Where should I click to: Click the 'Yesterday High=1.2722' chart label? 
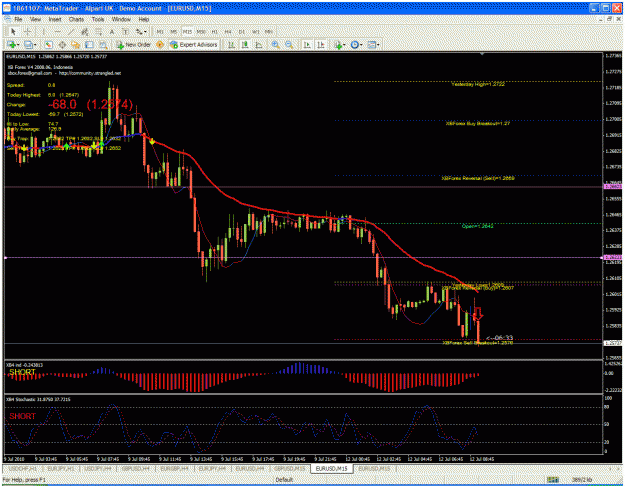click(x=478, y=84)
